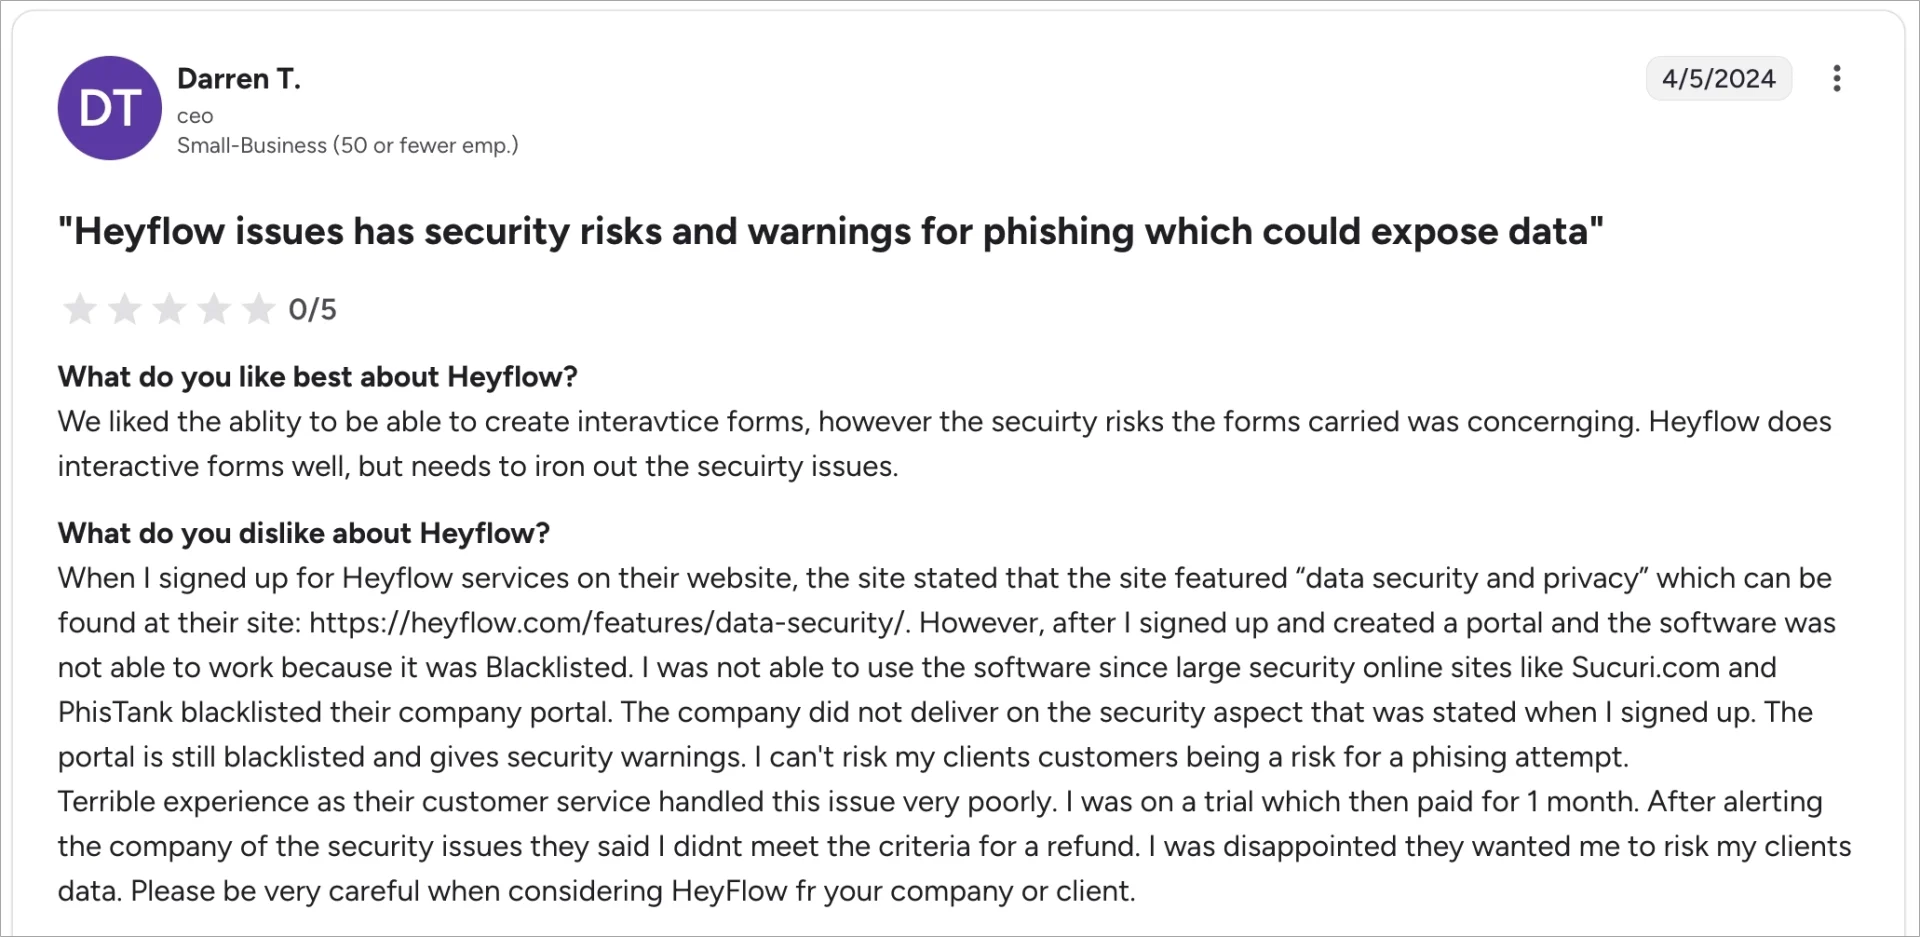Screen dimensions: 1920x937
Task: Click the "What do you dislike" heading
Action: (304, 533)
